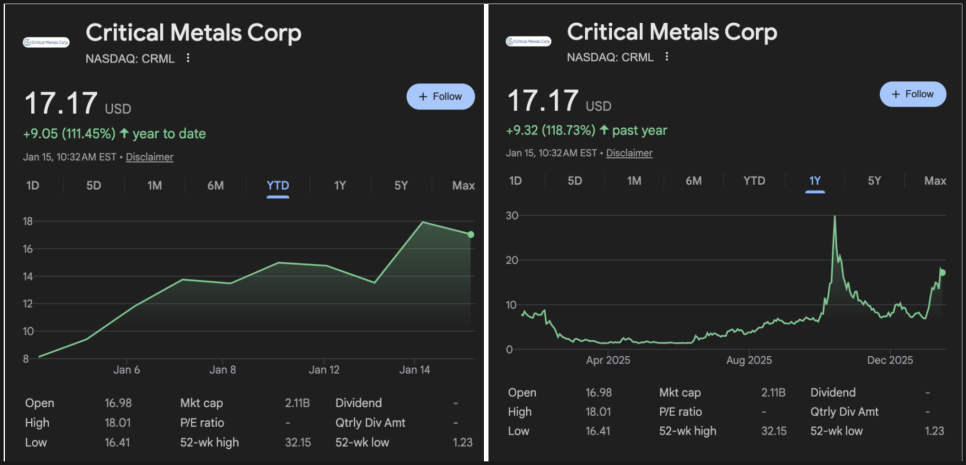Open the three-dot menu in the year-to-date panel
Image resolution: width=966 pixels, height=465 pixels.
click(187, 58)
